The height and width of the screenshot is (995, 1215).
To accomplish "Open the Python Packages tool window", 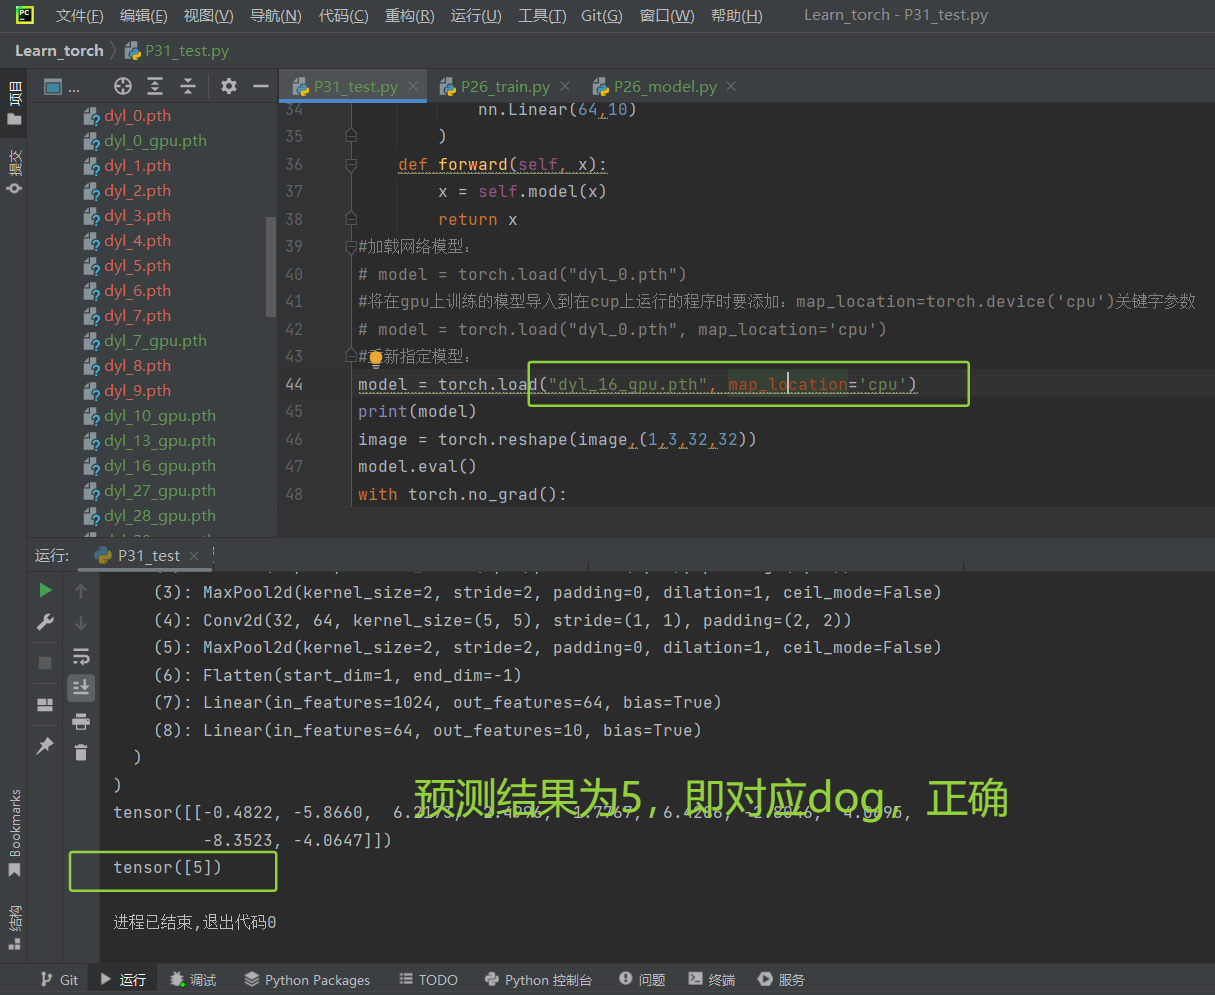I will click(x=307, y=980).
